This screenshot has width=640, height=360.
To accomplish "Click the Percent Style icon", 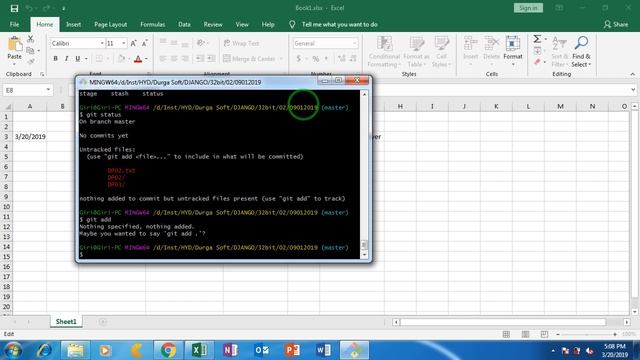I will coord(316,59).
